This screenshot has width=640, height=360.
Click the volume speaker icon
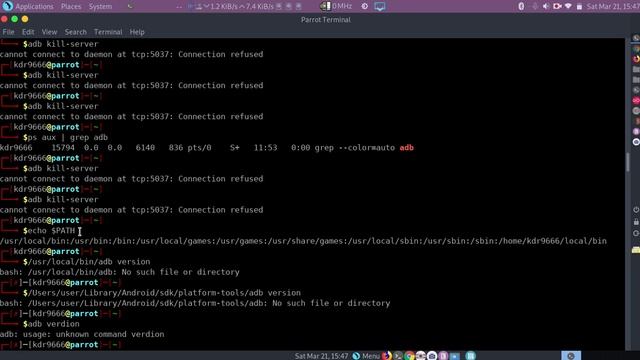tap(546, 7)
